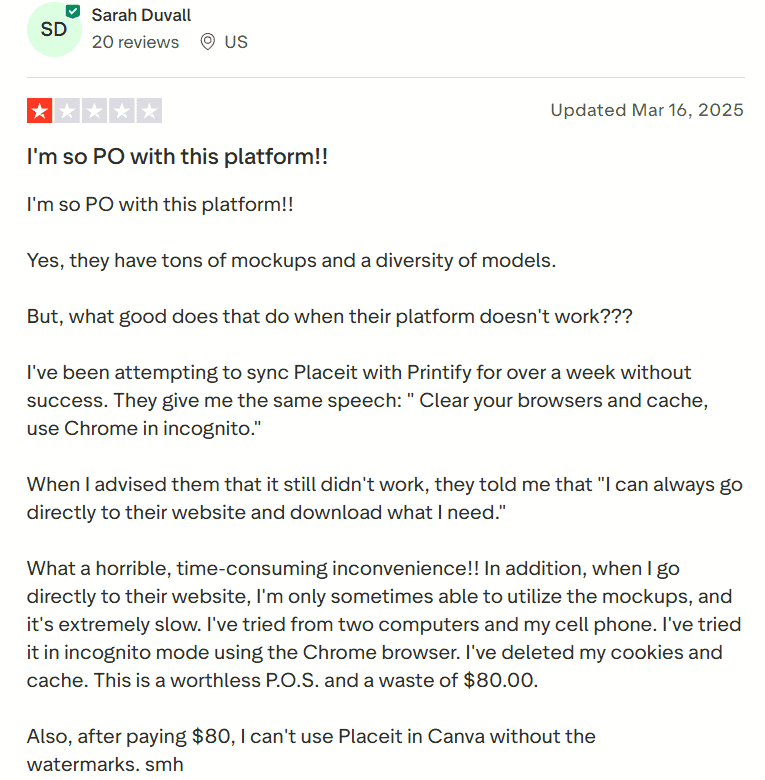The width and height of the screenshot is (765, 780).
Task: Click the second grey rating star
Action: 67,111
